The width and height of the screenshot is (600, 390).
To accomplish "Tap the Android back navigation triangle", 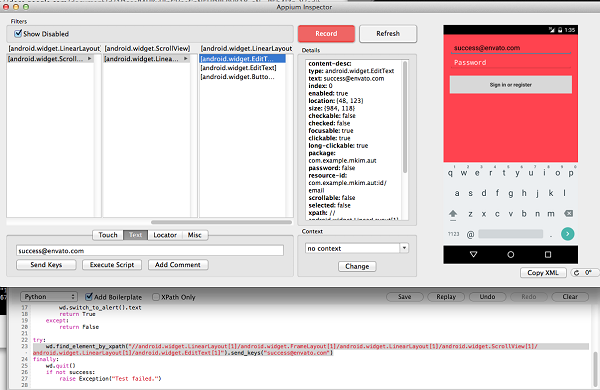I will pos(473,255).
